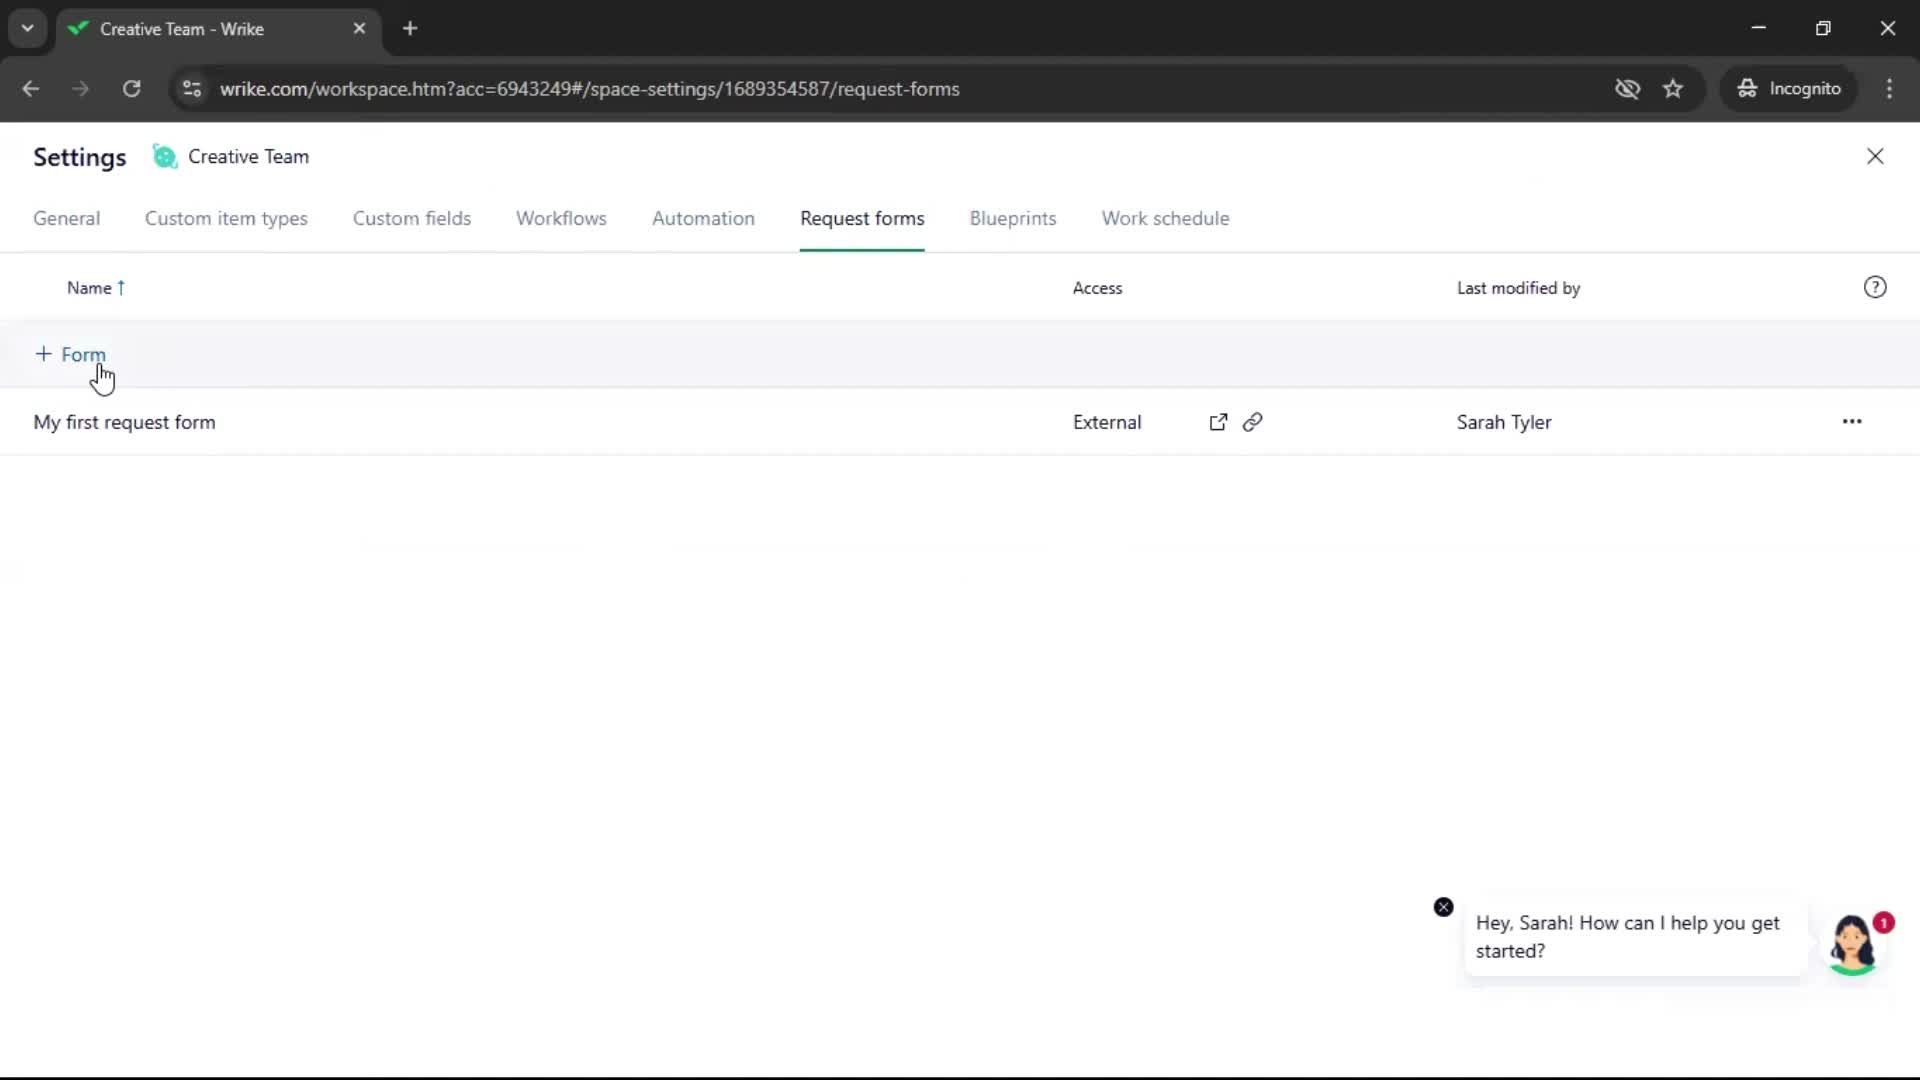
Task: Open the Blueprints tab
Action: coord(1013,218)
